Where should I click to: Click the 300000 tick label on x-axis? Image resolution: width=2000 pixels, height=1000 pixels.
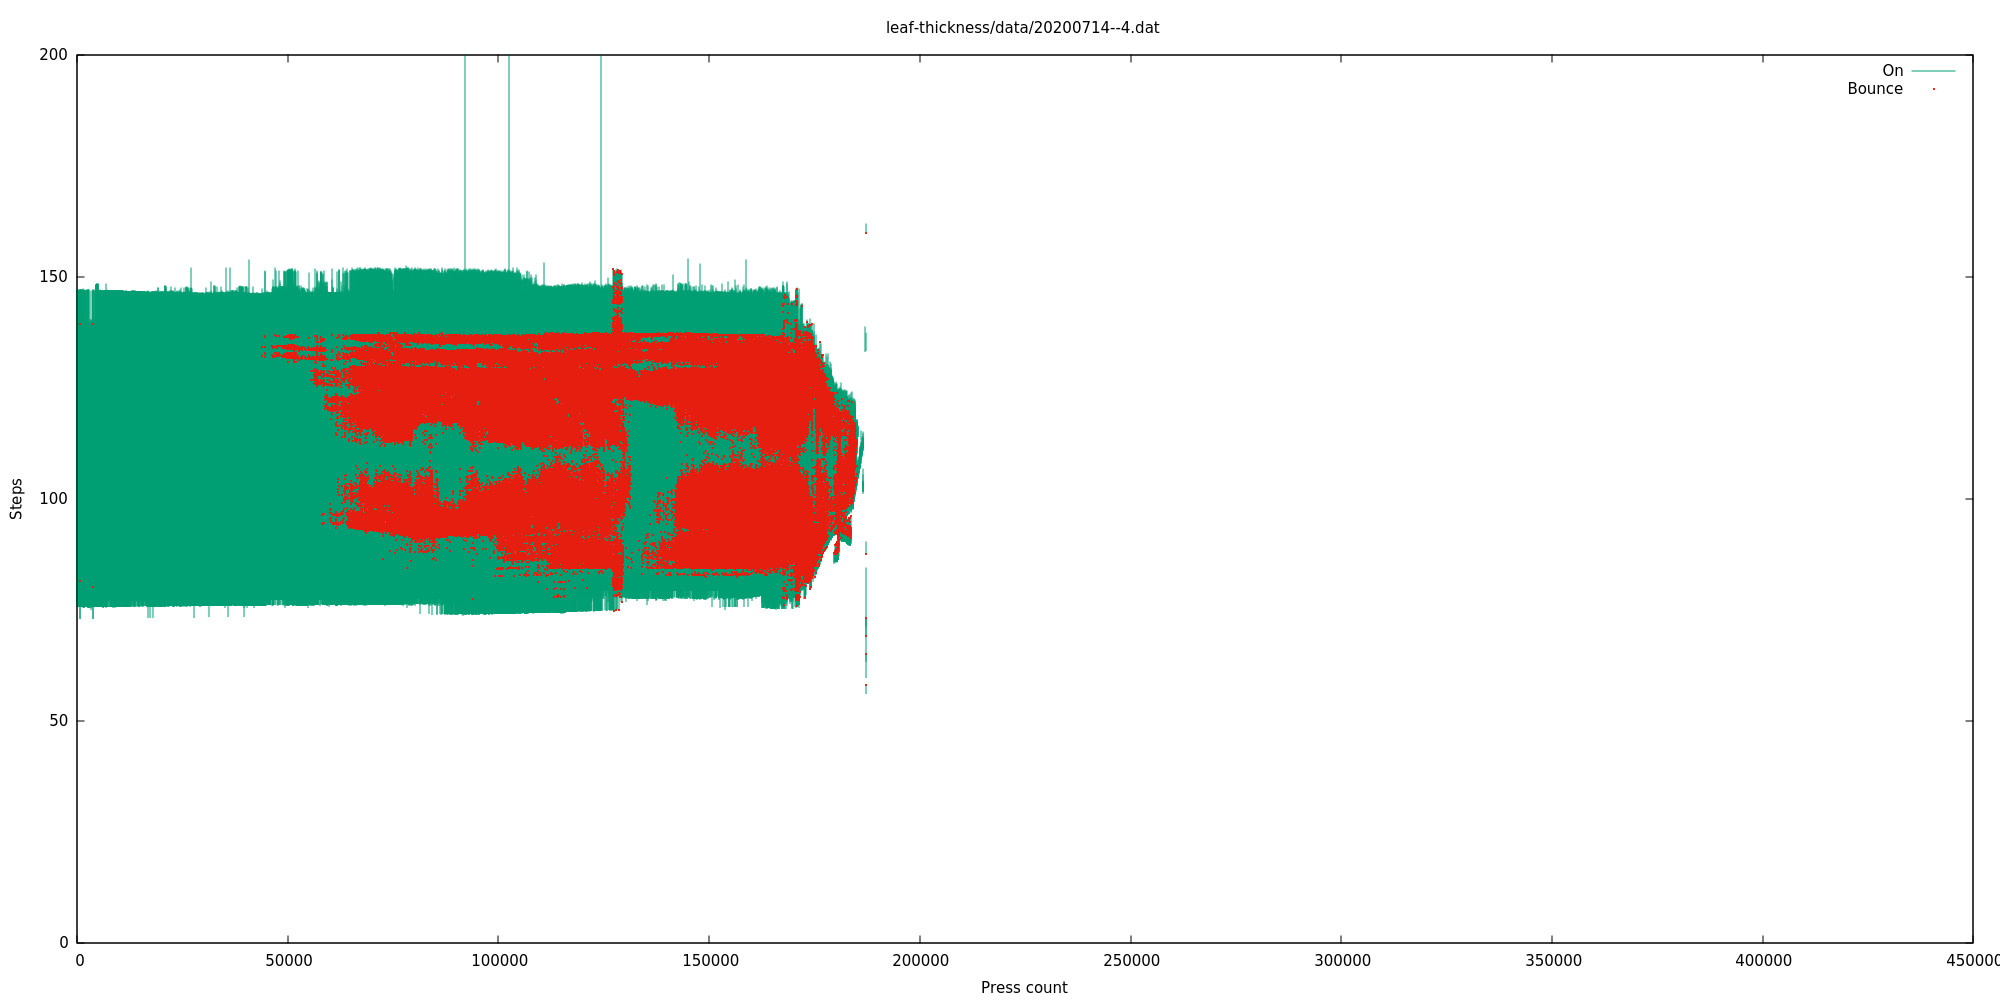click(x=1341, y=961)
